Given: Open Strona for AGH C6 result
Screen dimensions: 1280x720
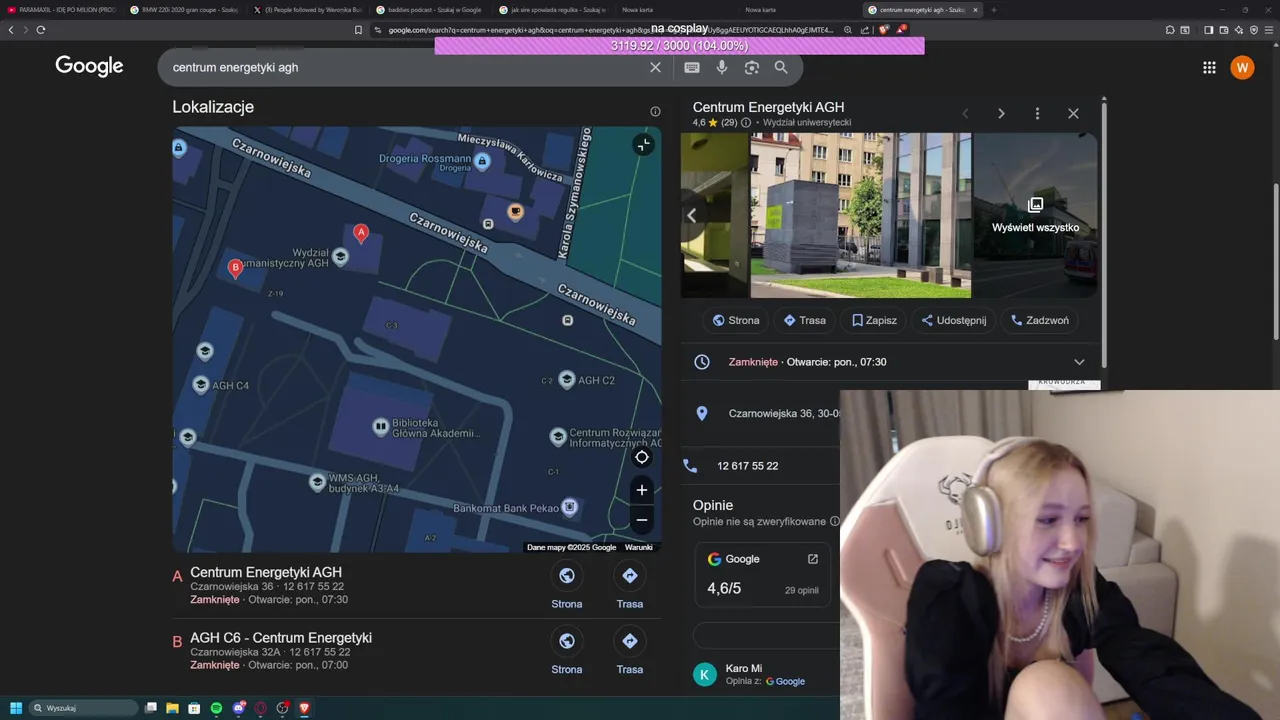Looking at the screenshot, I should click(x=567, y=652).
